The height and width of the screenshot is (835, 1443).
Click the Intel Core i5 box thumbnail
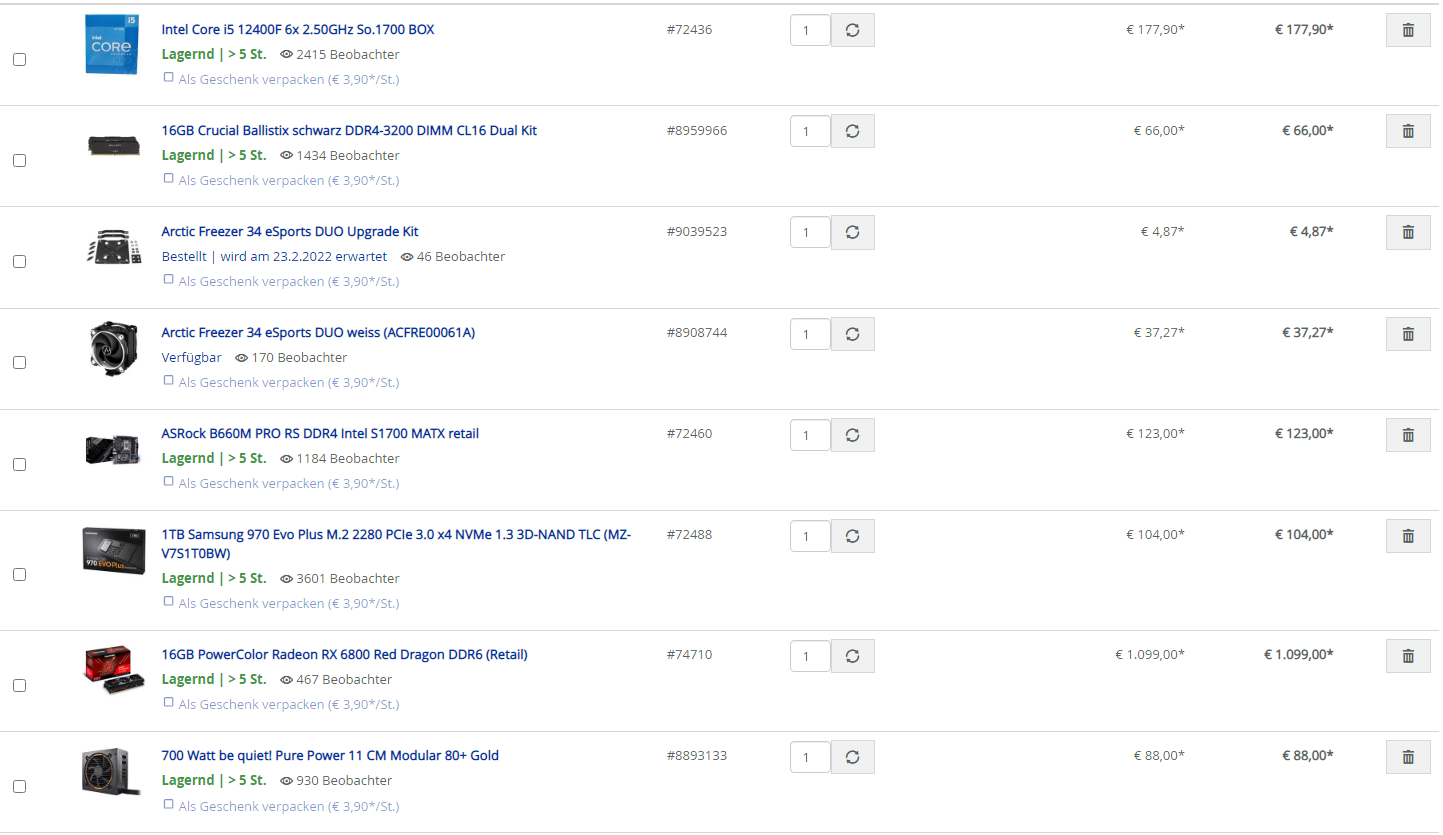[111, 44]
